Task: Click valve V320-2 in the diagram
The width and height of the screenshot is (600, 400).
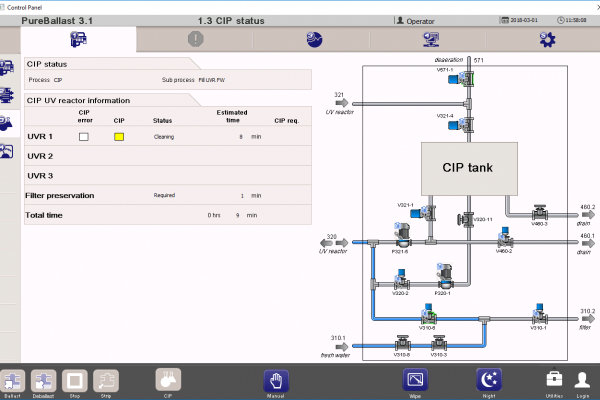Action: 401,279
